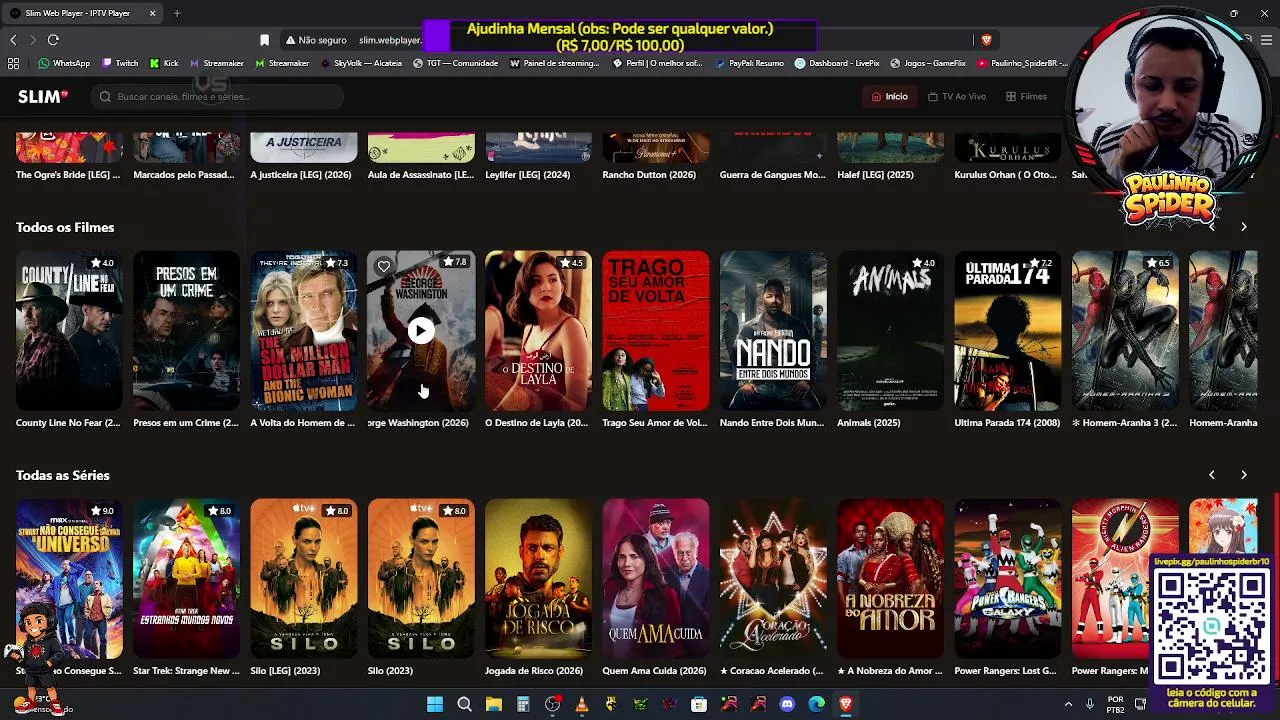Click the 'Kurulus Orhan' title
The height and width of the screenshot is (720, 1280).
click(1006, 175)
